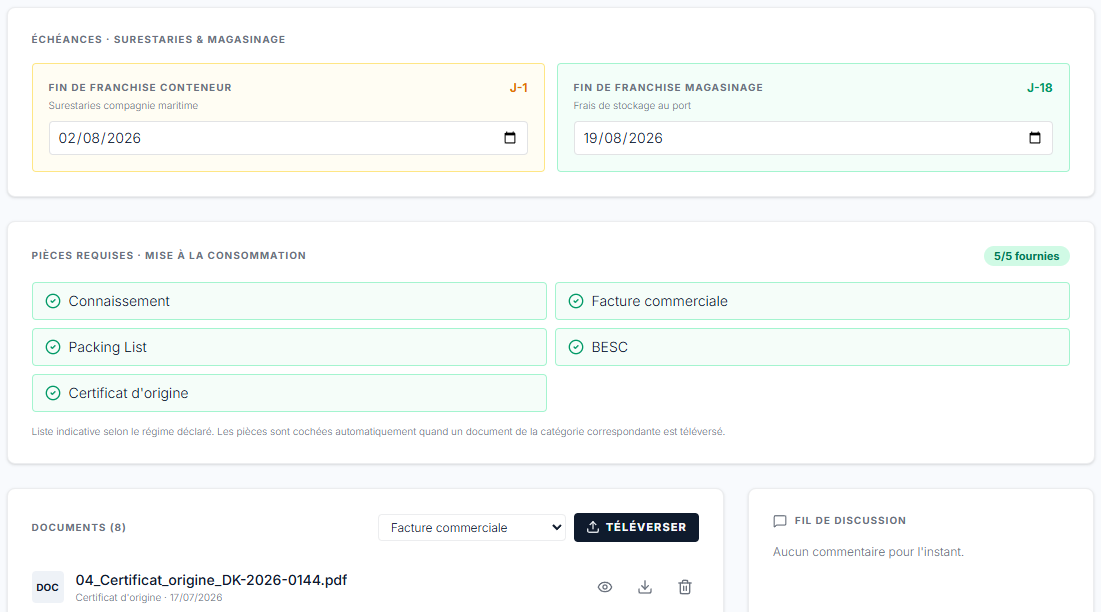This screenshot has width=1101, height=612.
Task: Click 'Pièces requises · Mise à la consommation' heading
Action: click(x=169, y=255)
